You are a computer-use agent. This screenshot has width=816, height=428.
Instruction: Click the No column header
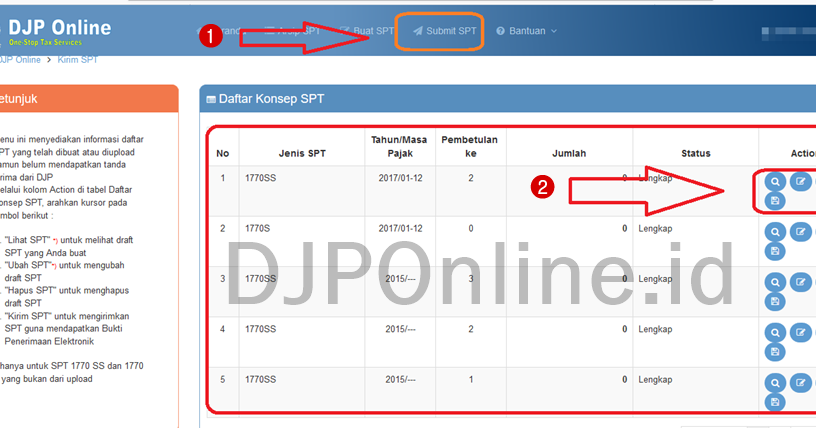(223, 153)
